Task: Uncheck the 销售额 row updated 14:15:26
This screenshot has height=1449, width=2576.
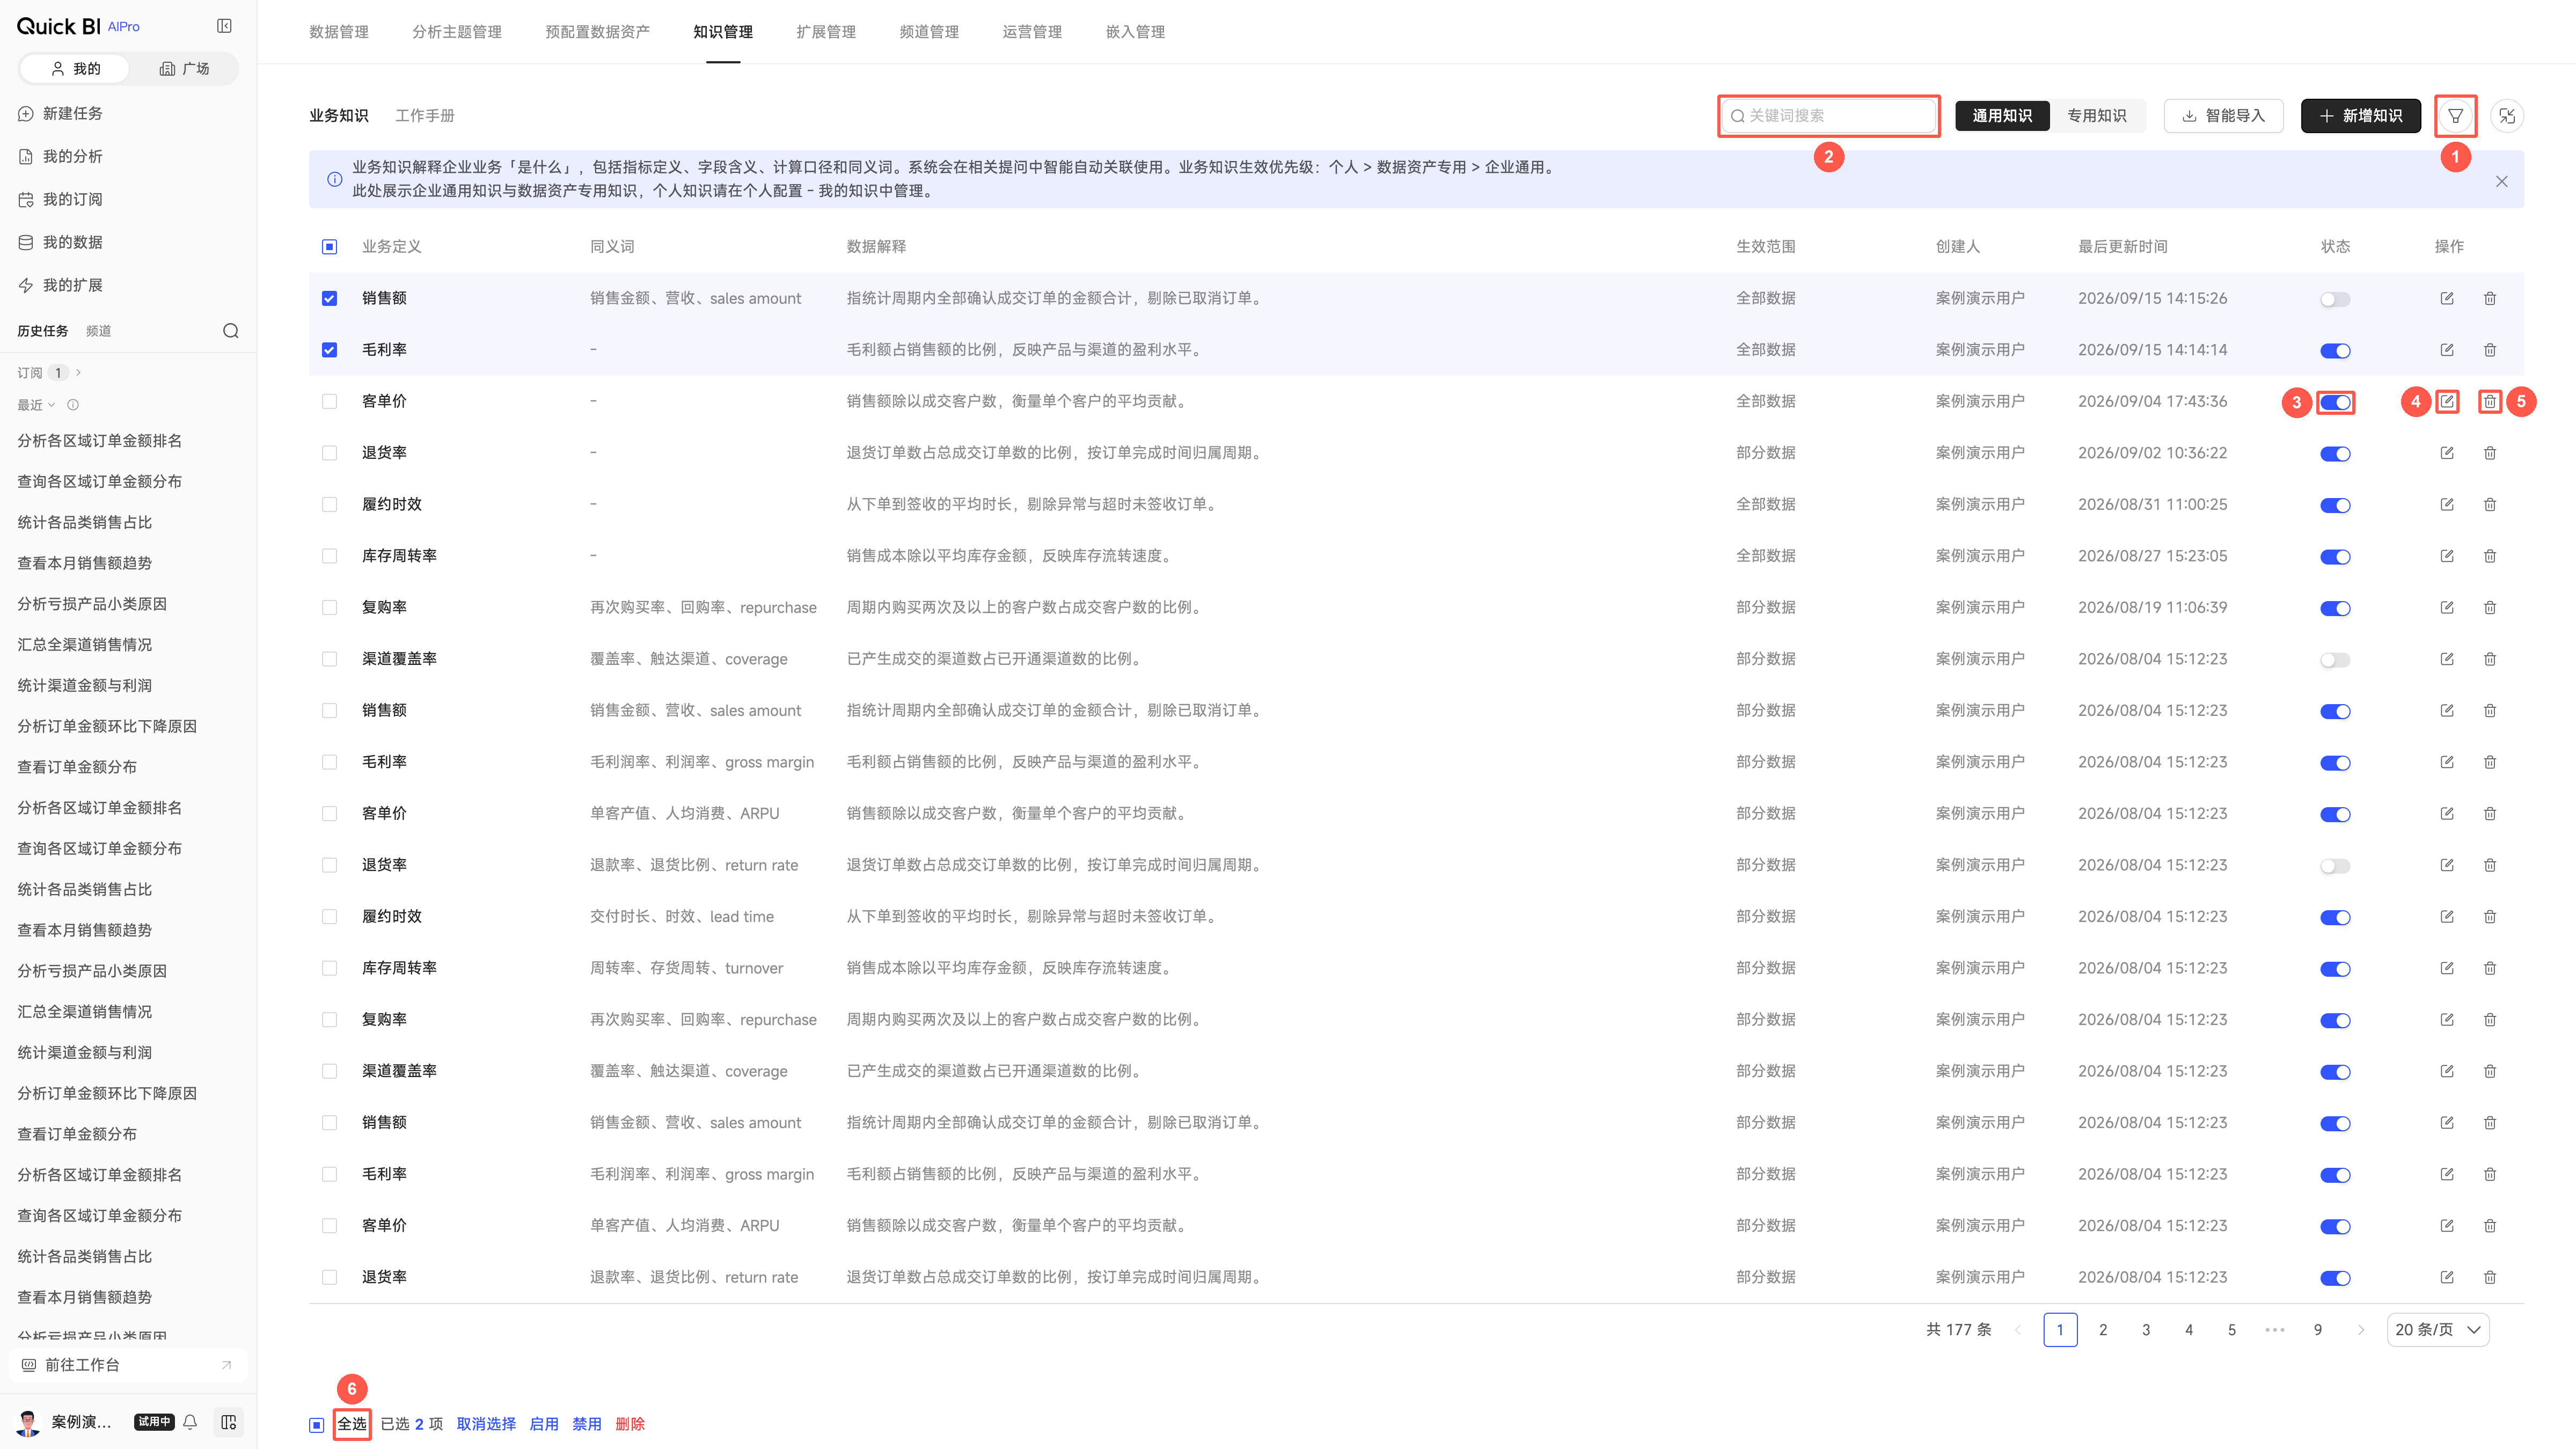Action: coord(329,298)
